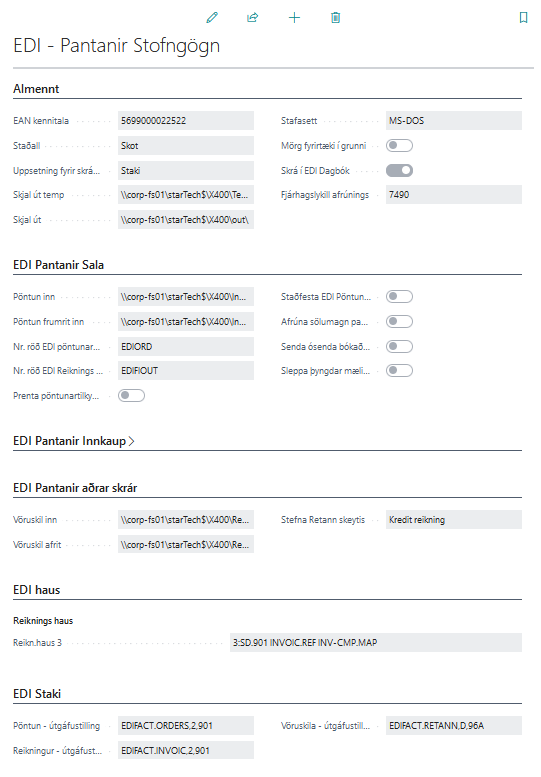
Task: Click the Skjal út temp path field
Action: tap(186, 195)
